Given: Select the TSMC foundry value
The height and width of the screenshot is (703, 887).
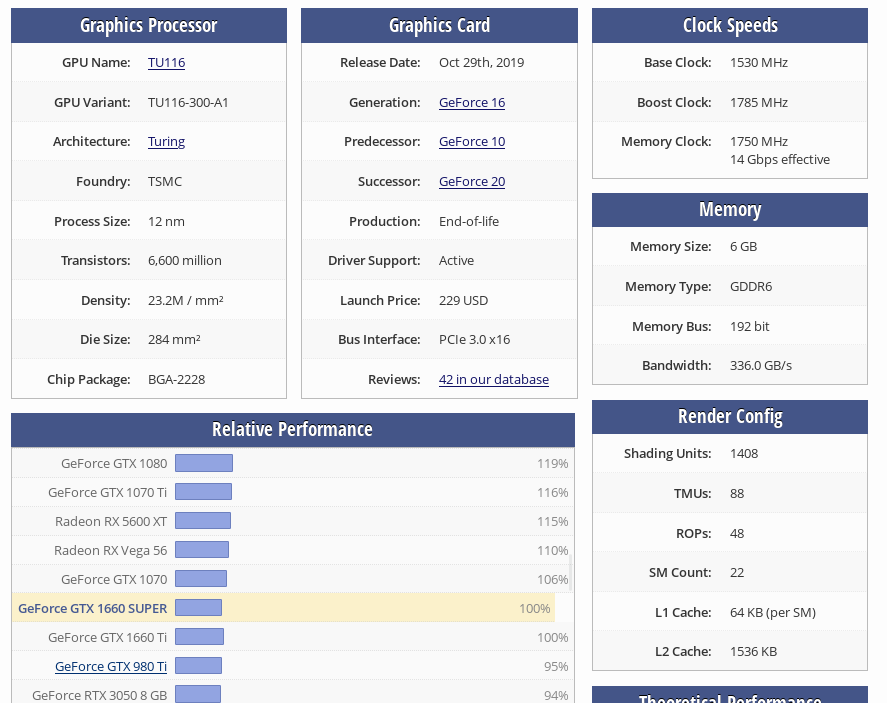Looking at the screenshot, I should pos(165,182).
